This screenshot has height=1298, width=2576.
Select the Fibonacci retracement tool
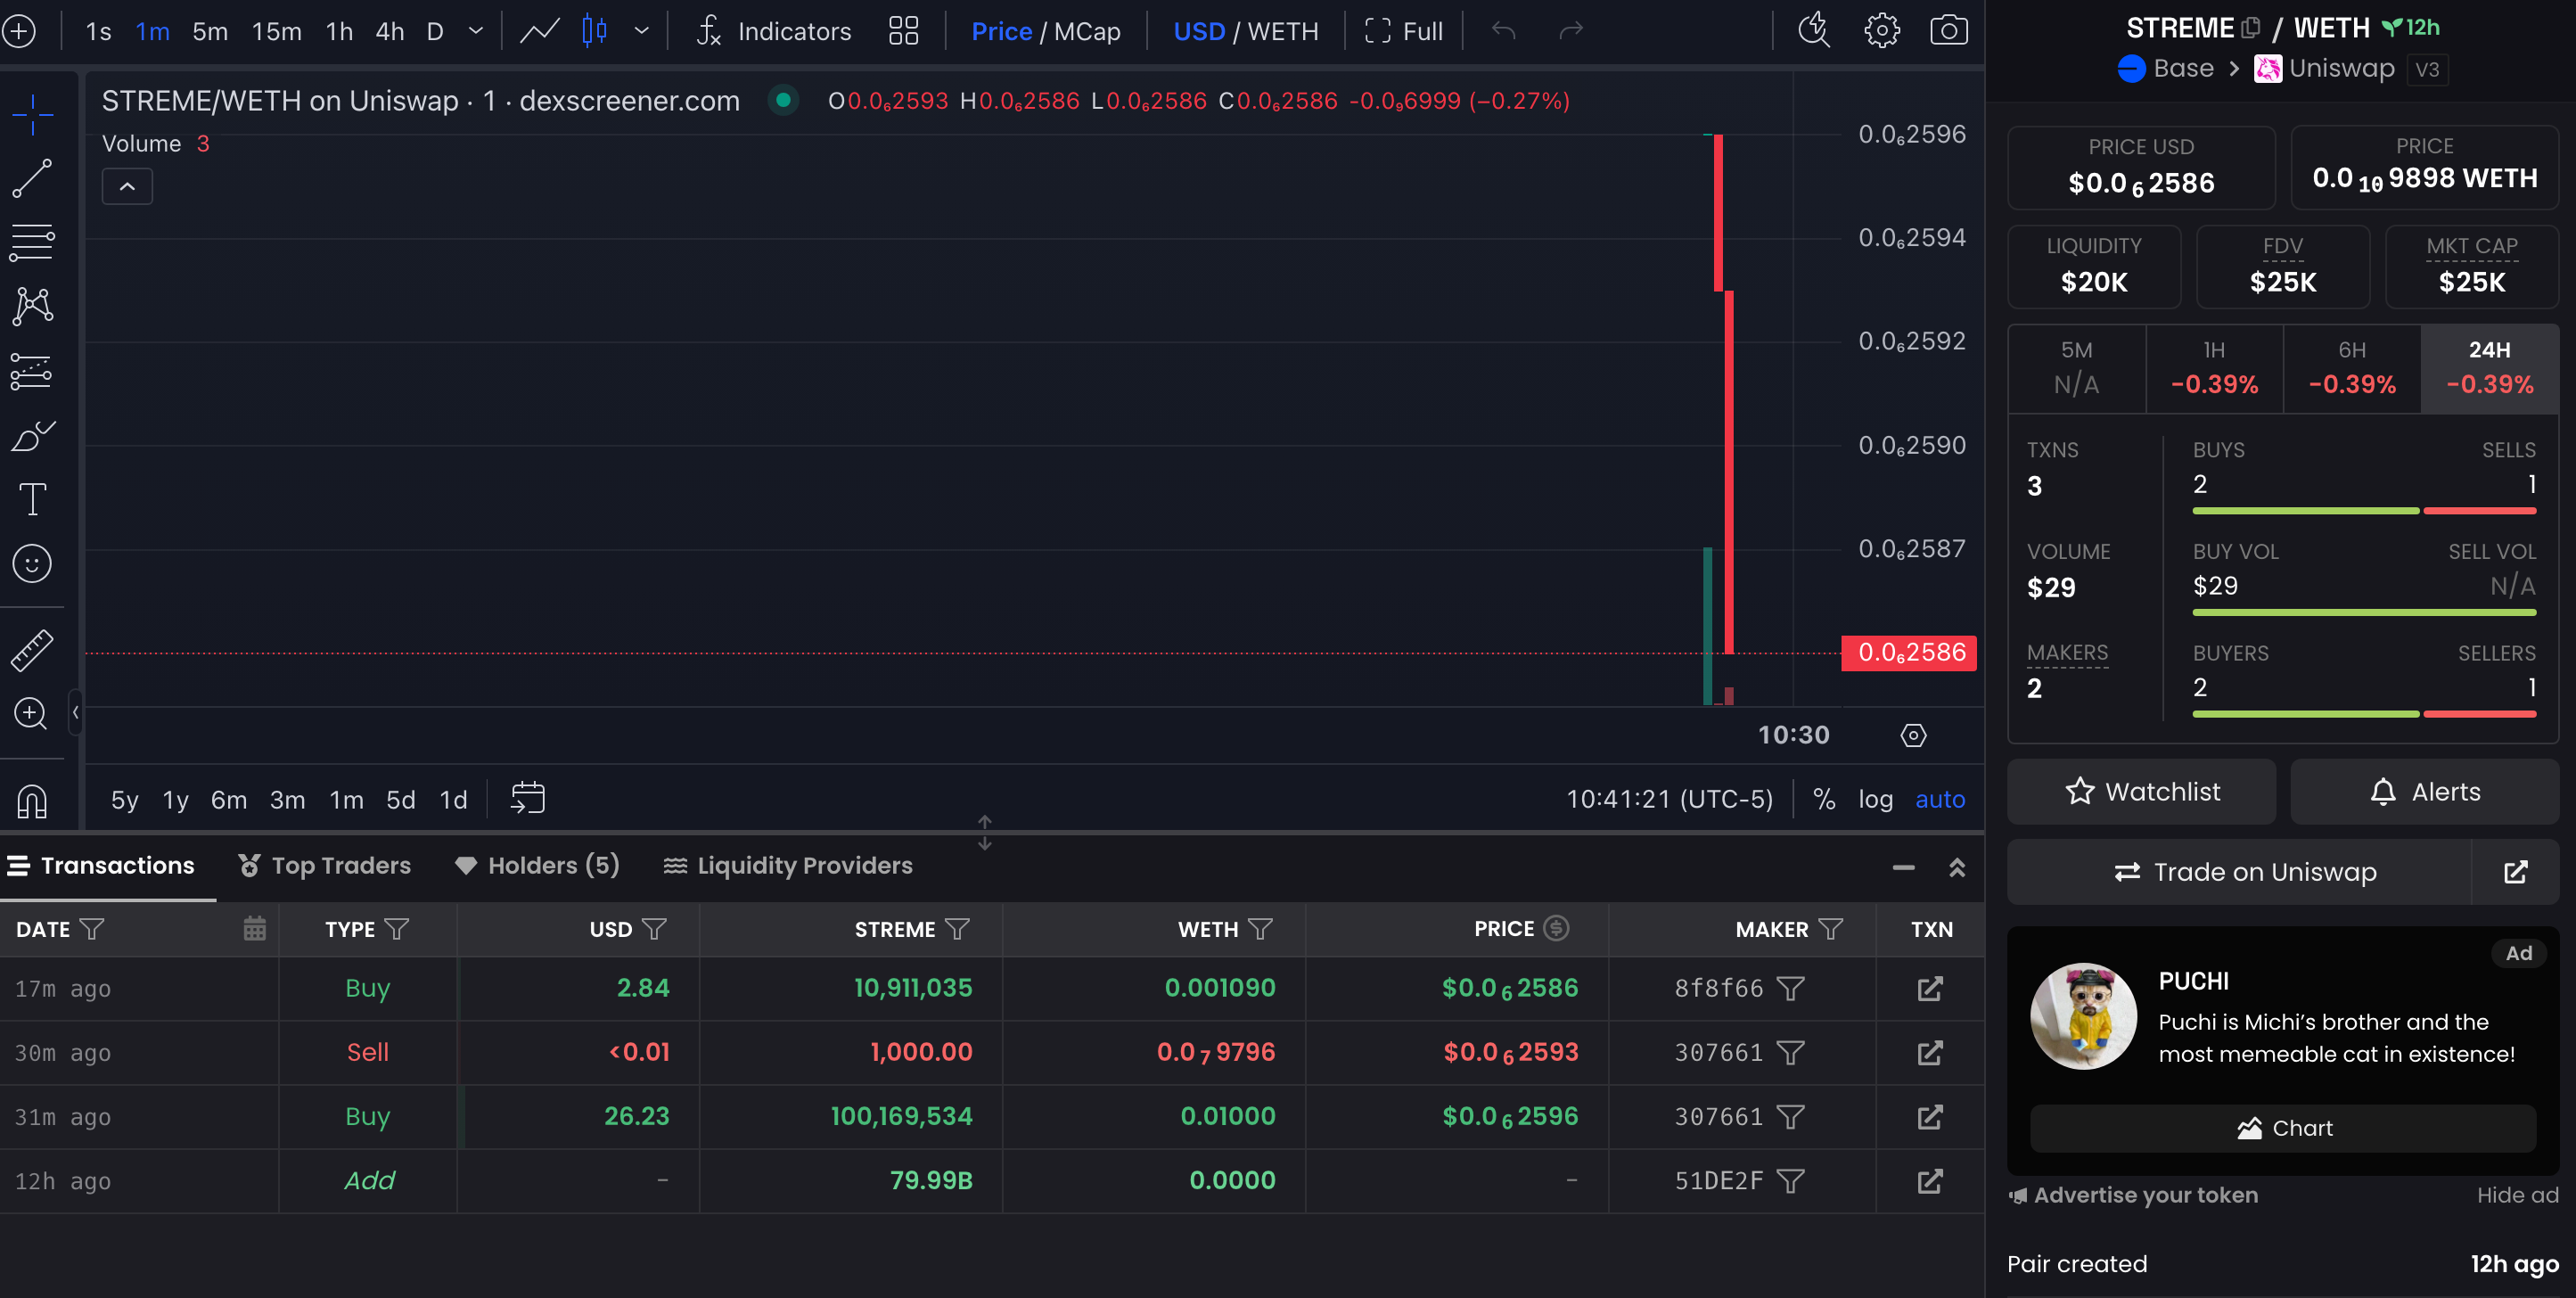coord(32,242)
